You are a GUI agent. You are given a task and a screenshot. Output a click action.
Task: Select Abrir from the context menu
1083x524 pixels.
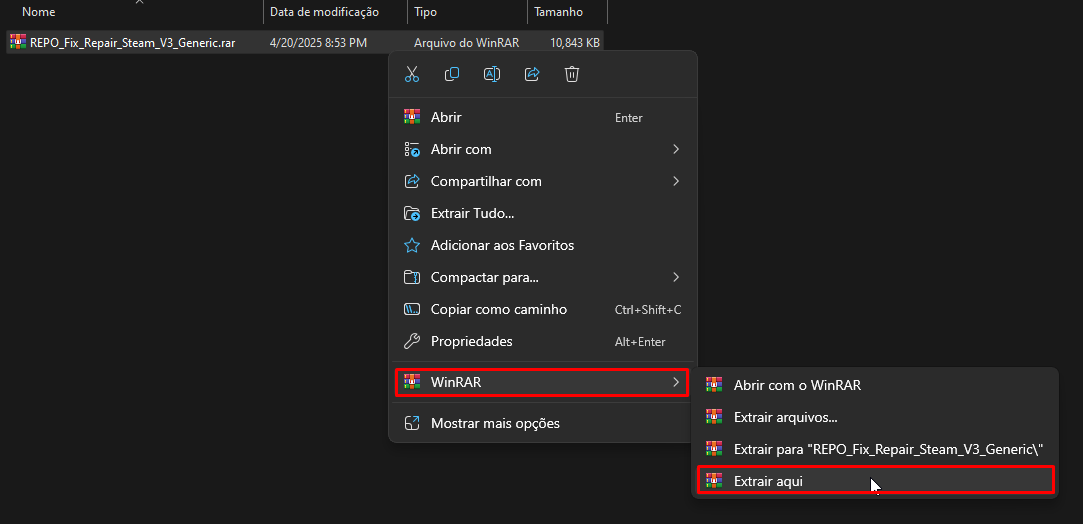[x=542, y=117]
